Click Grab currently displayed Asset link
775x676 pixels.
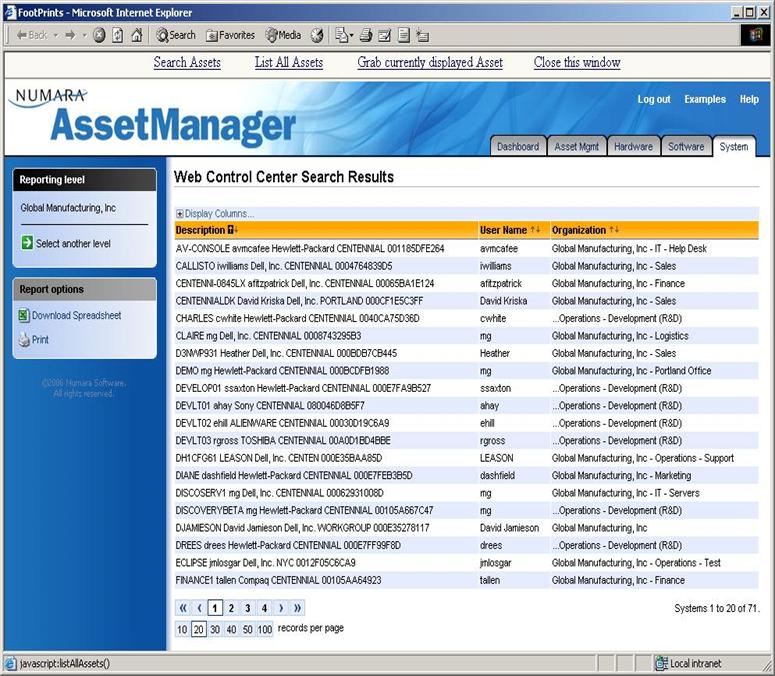click(x=430, y=62)
